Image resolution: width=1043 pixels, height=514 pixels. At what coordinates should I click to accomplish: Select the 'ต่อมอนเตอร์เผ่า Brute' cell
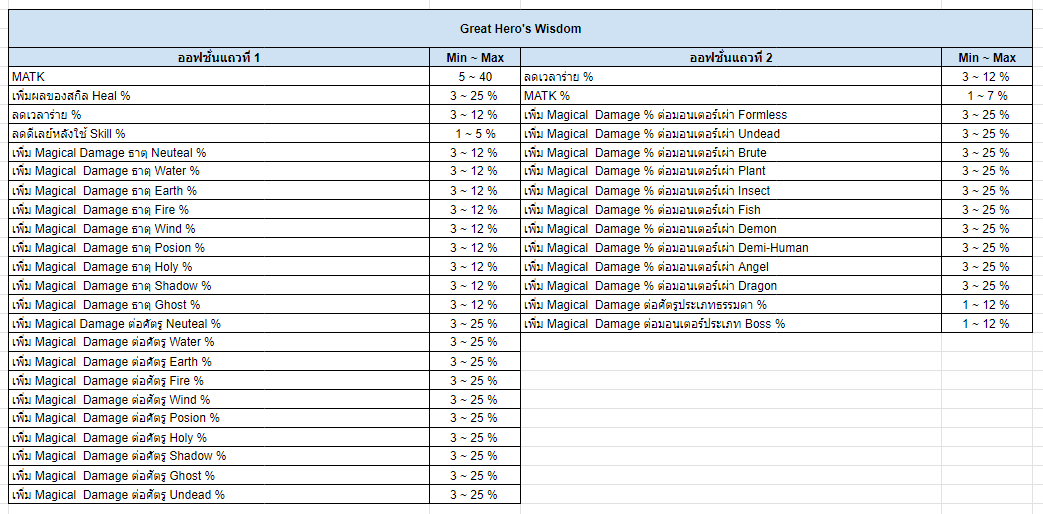coord(731,152)
